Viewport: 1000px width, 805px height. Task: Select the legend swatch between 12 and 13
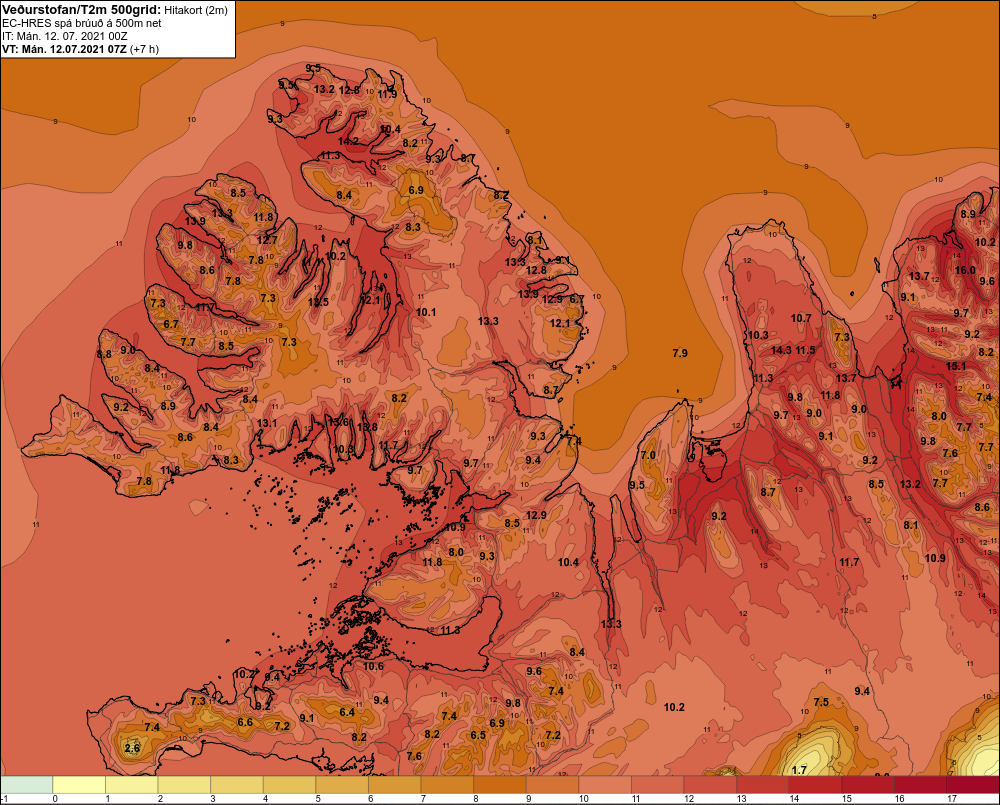[710, 785]
